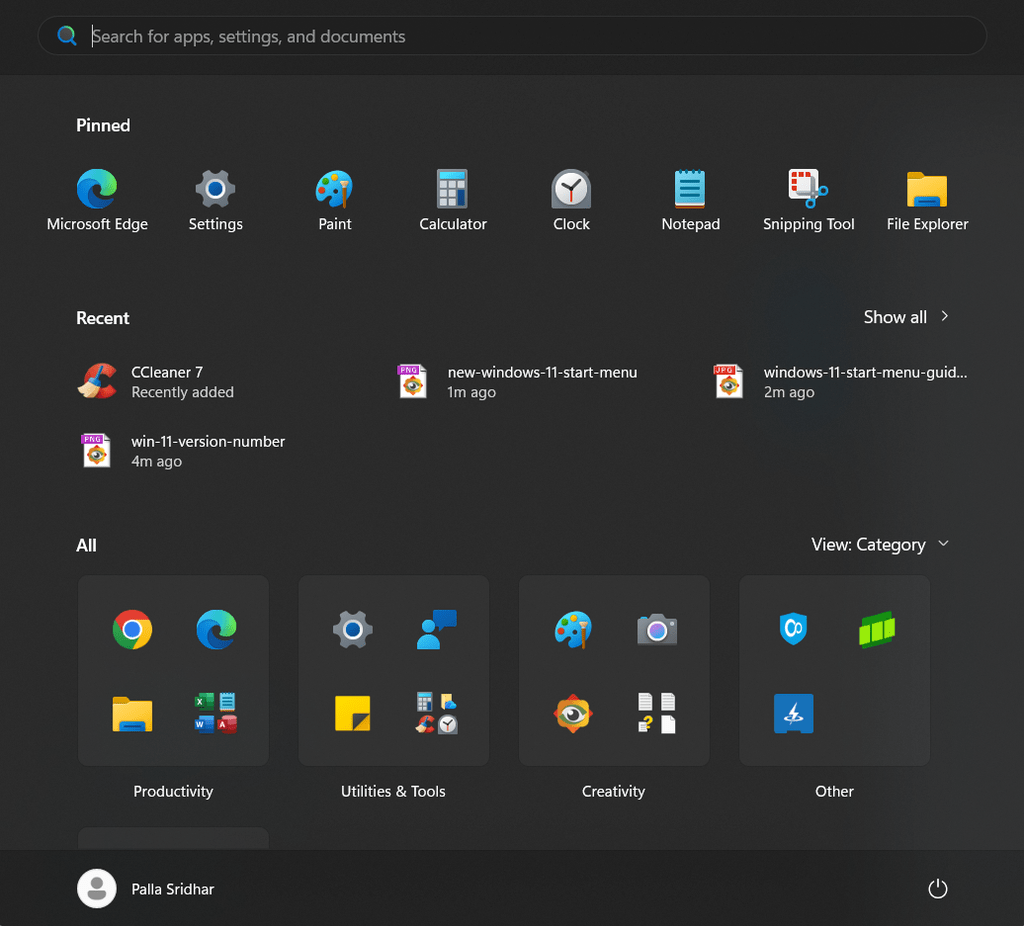Click the Pinned section heading
This screenshot has width=1024, height=926.
[103, 125]
